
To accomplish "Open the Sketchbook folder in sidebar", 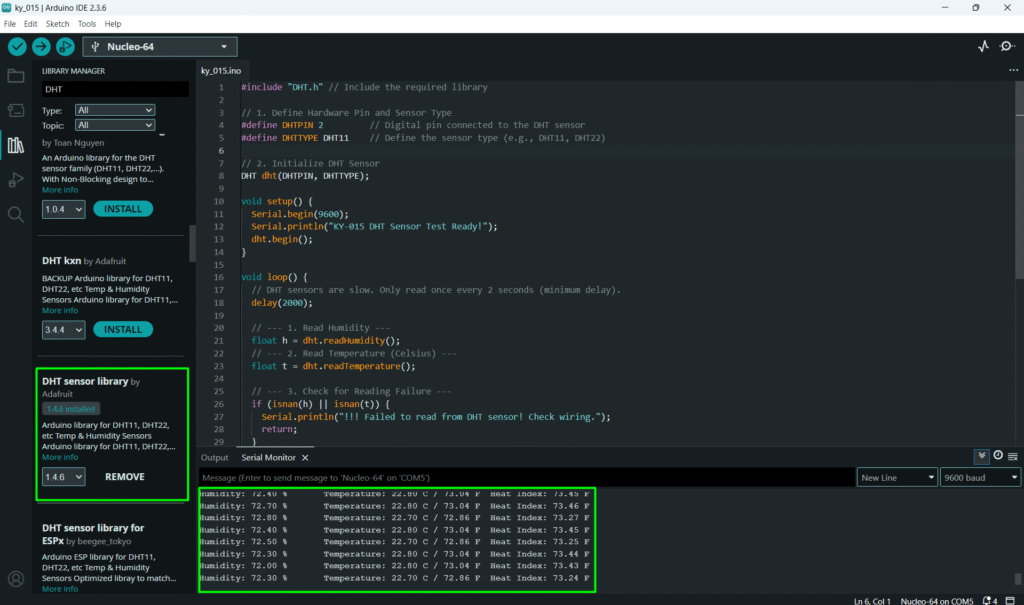I will pos(16,76).
